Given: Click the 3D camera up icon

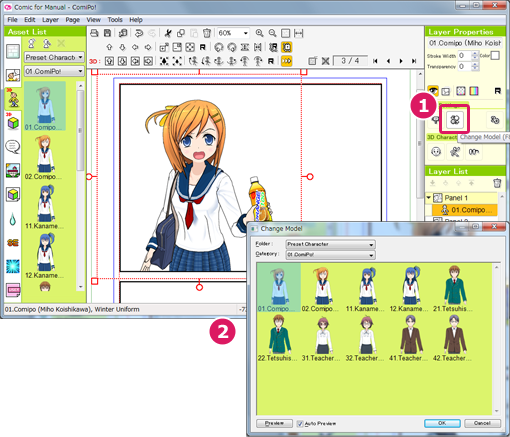Looking at the screenshot, I should tap(109, 61).
